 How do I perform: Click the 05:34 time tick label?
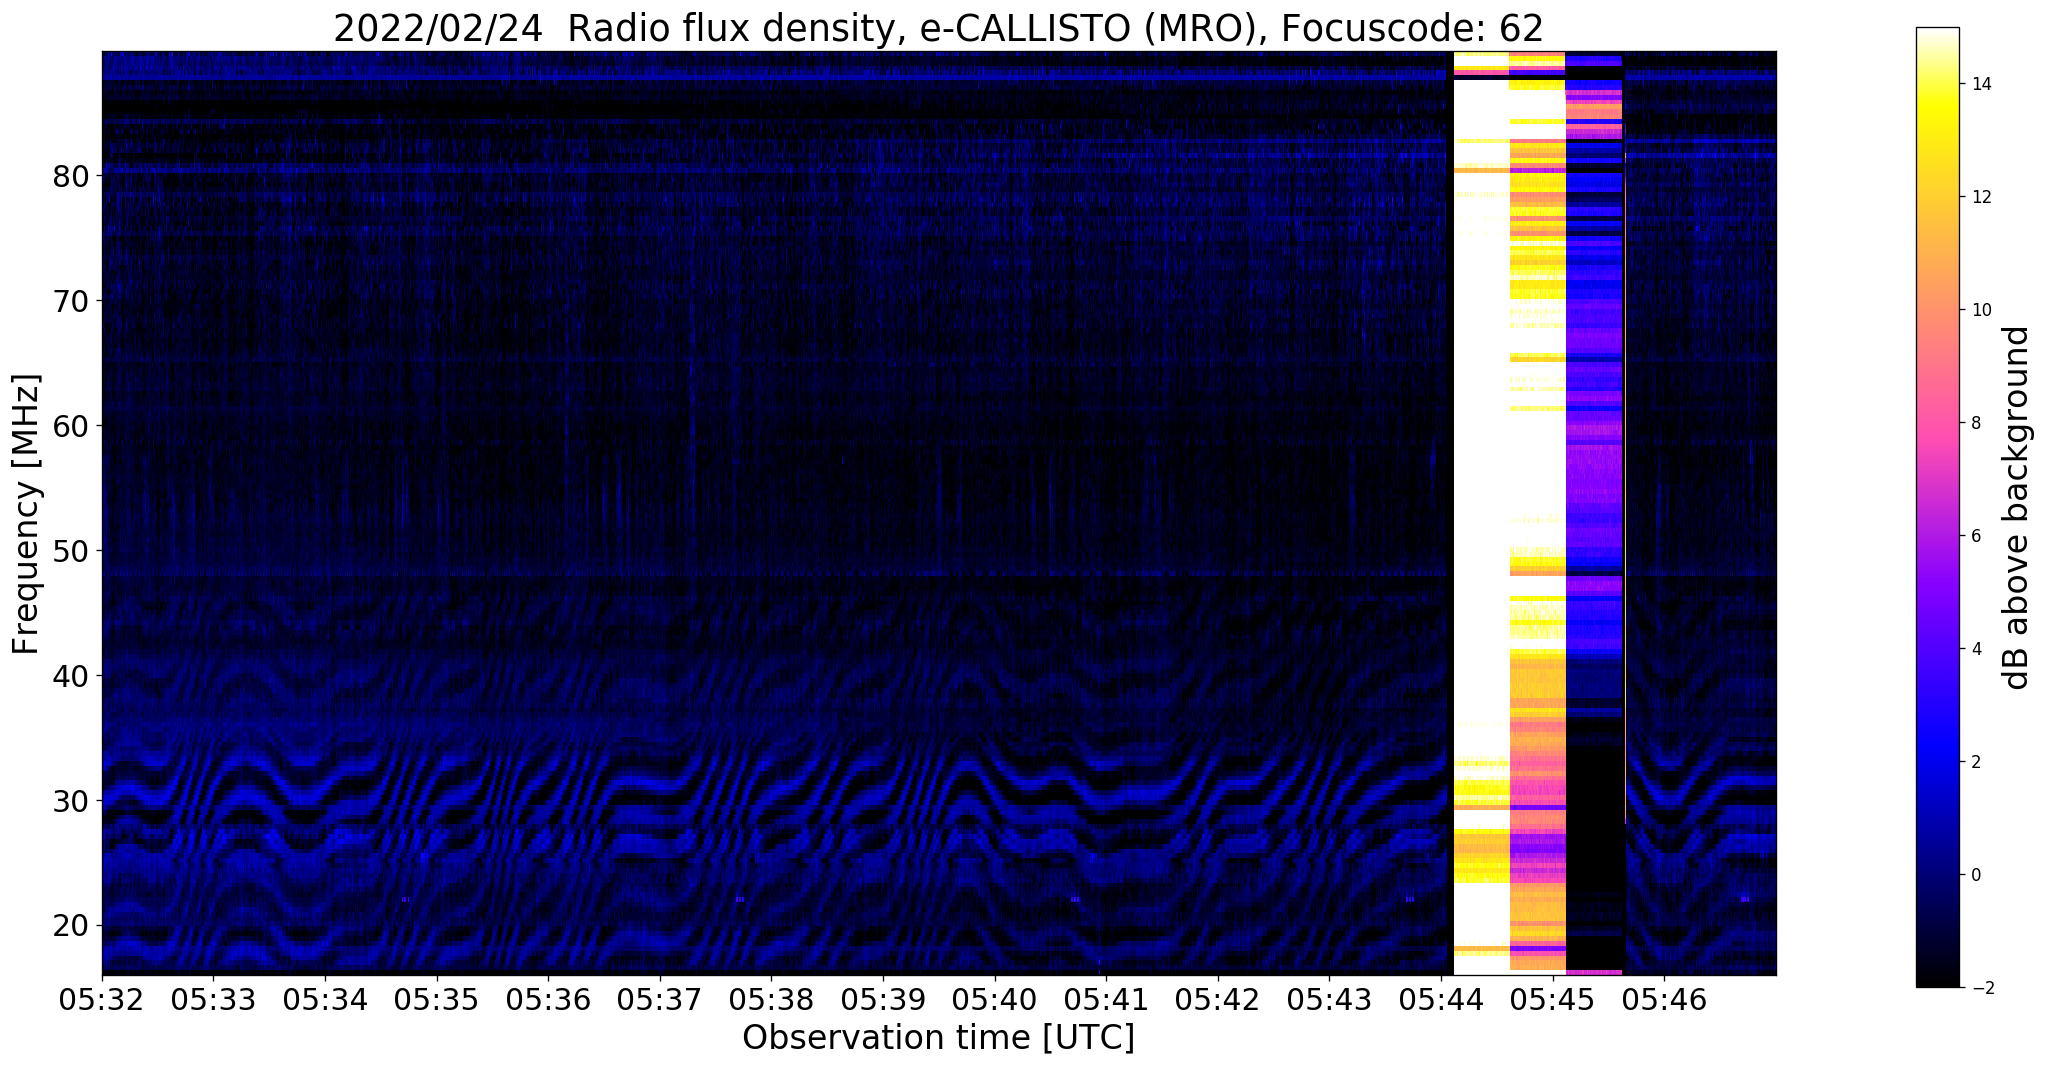[x=325, y=998]
